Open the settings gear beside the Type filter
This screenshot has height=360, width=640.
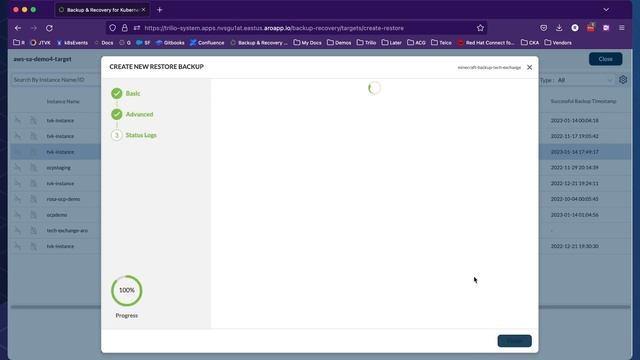point(623,80)
